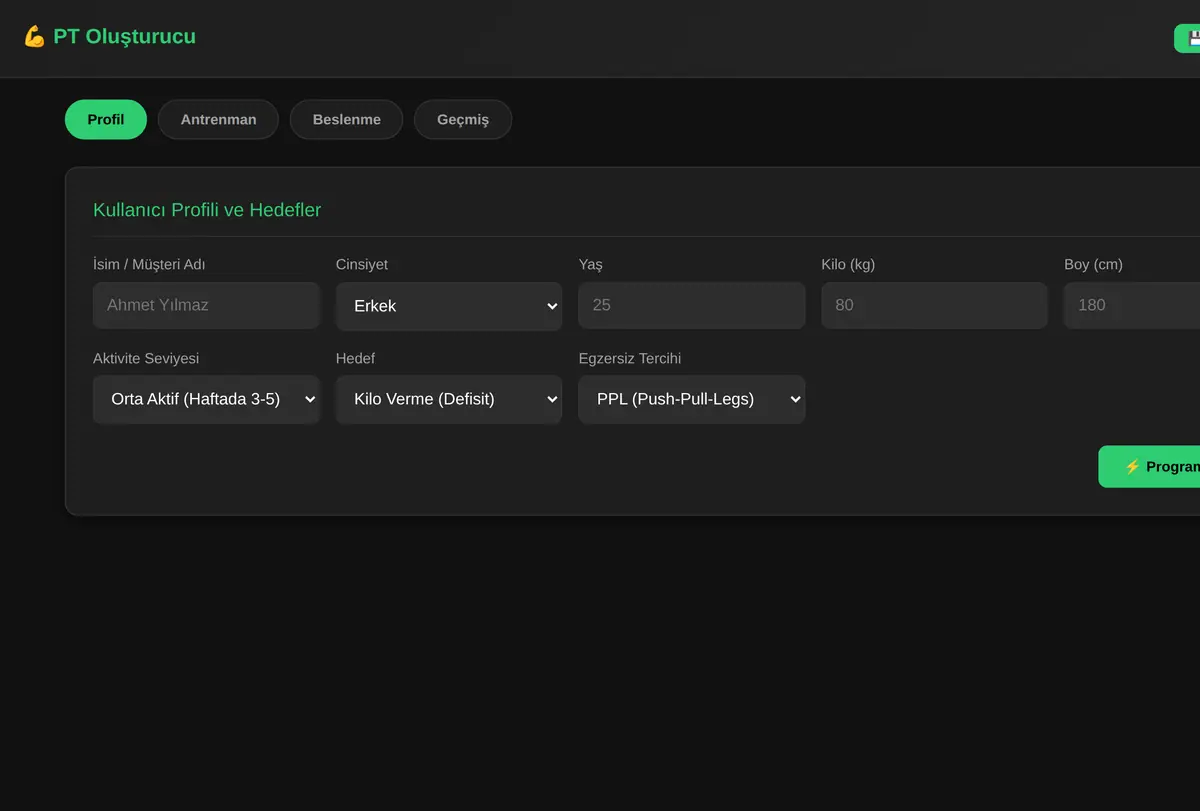Click the PT Oluşturucu flexed-arm logo icon
The width and height of the screenshot is (1200, 811).
click(x=34, y=37)
